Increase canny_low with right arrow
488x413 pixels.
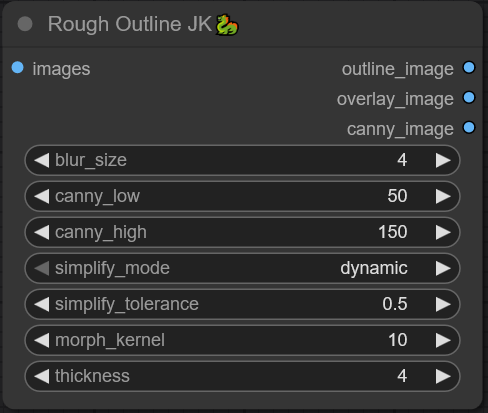pos(443,196)
